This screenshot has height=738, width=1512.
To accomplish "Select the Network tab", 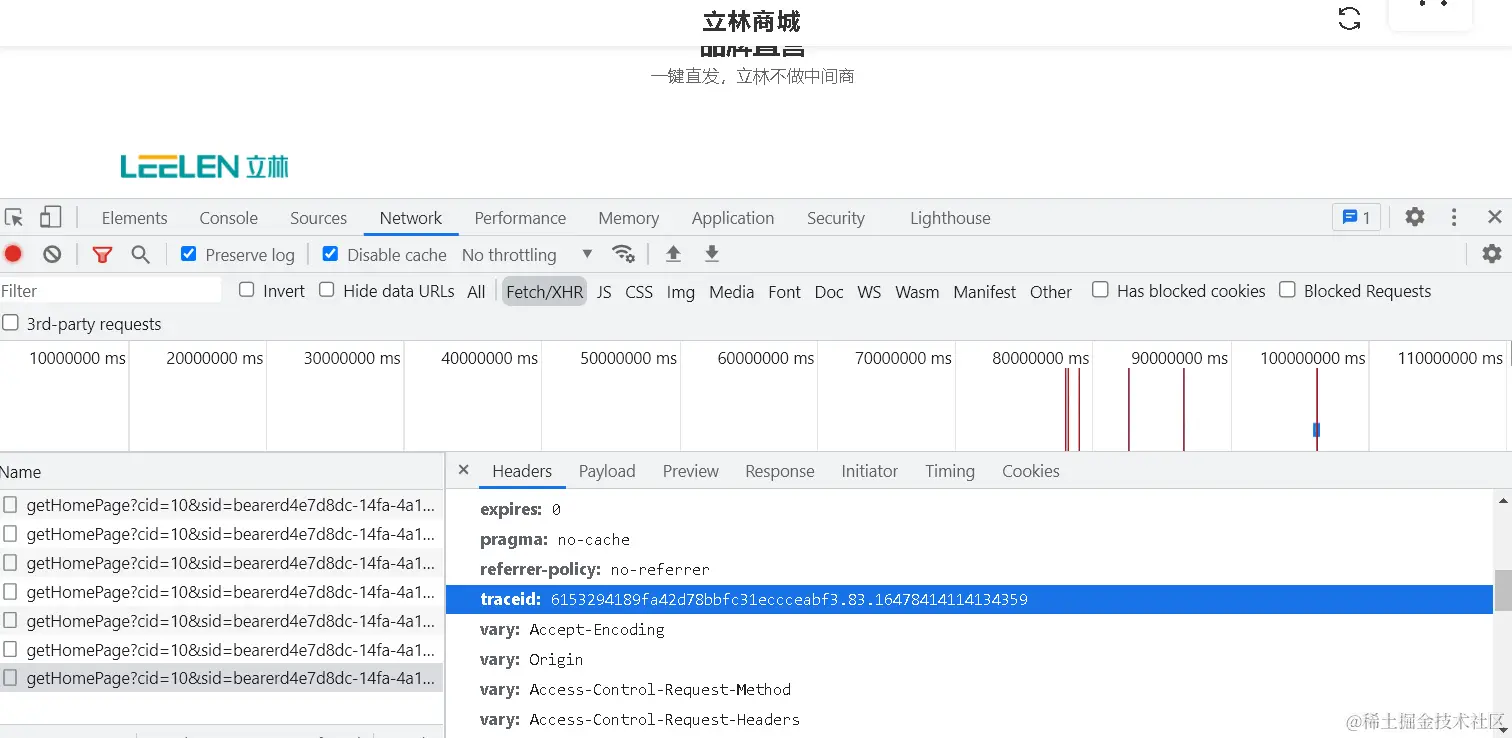I will (x=410, y=218).
